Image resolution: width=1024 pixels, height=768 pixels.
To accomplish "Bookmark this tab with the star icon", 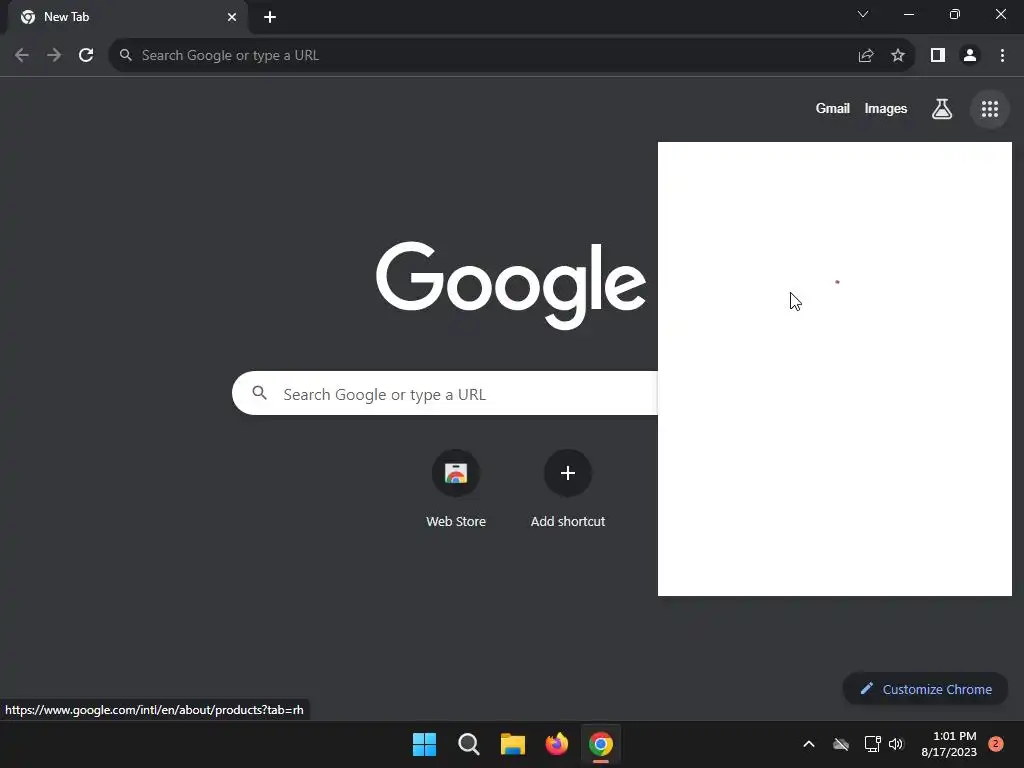I will tap(898, 56).
